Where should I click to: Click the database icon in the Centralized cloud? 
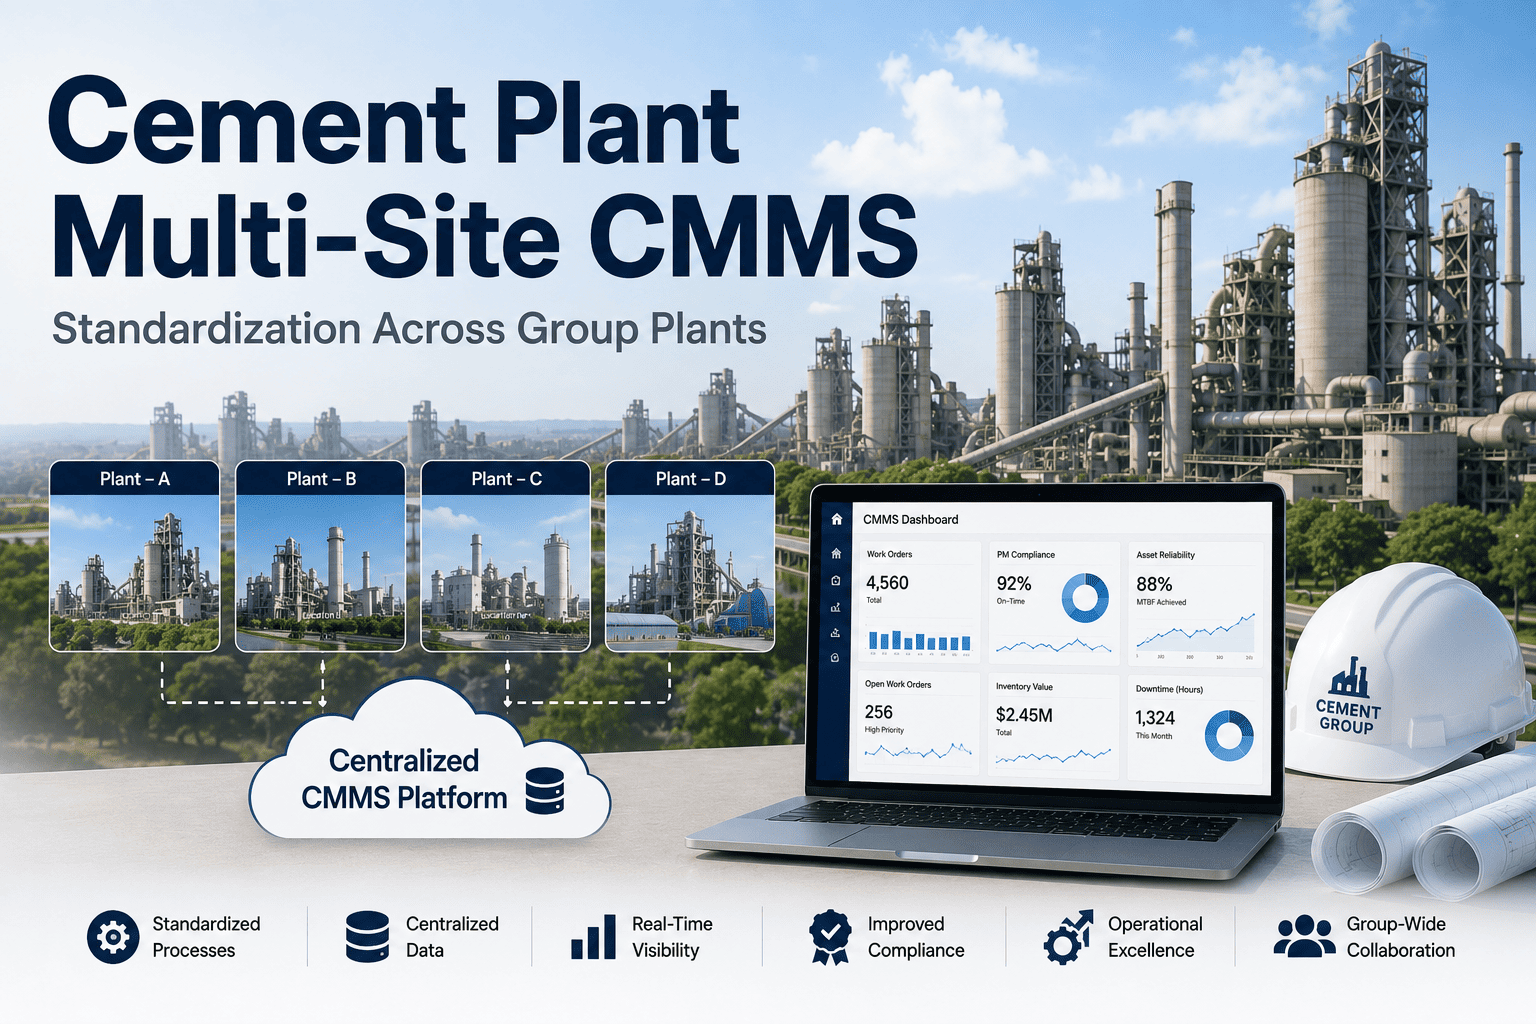(545, 790)
